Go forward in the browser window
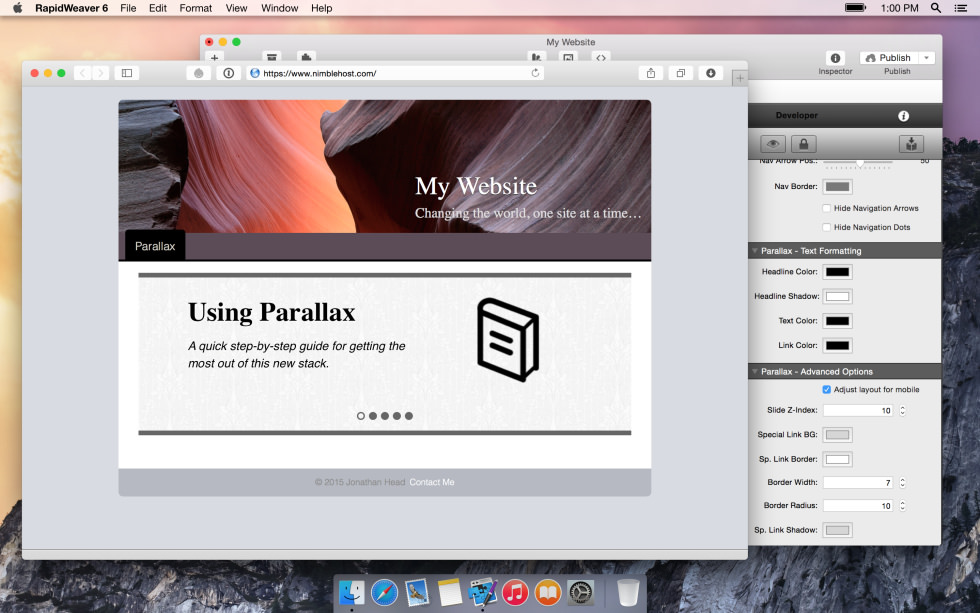This screenshot has width=980, height=613. [101, 73]
